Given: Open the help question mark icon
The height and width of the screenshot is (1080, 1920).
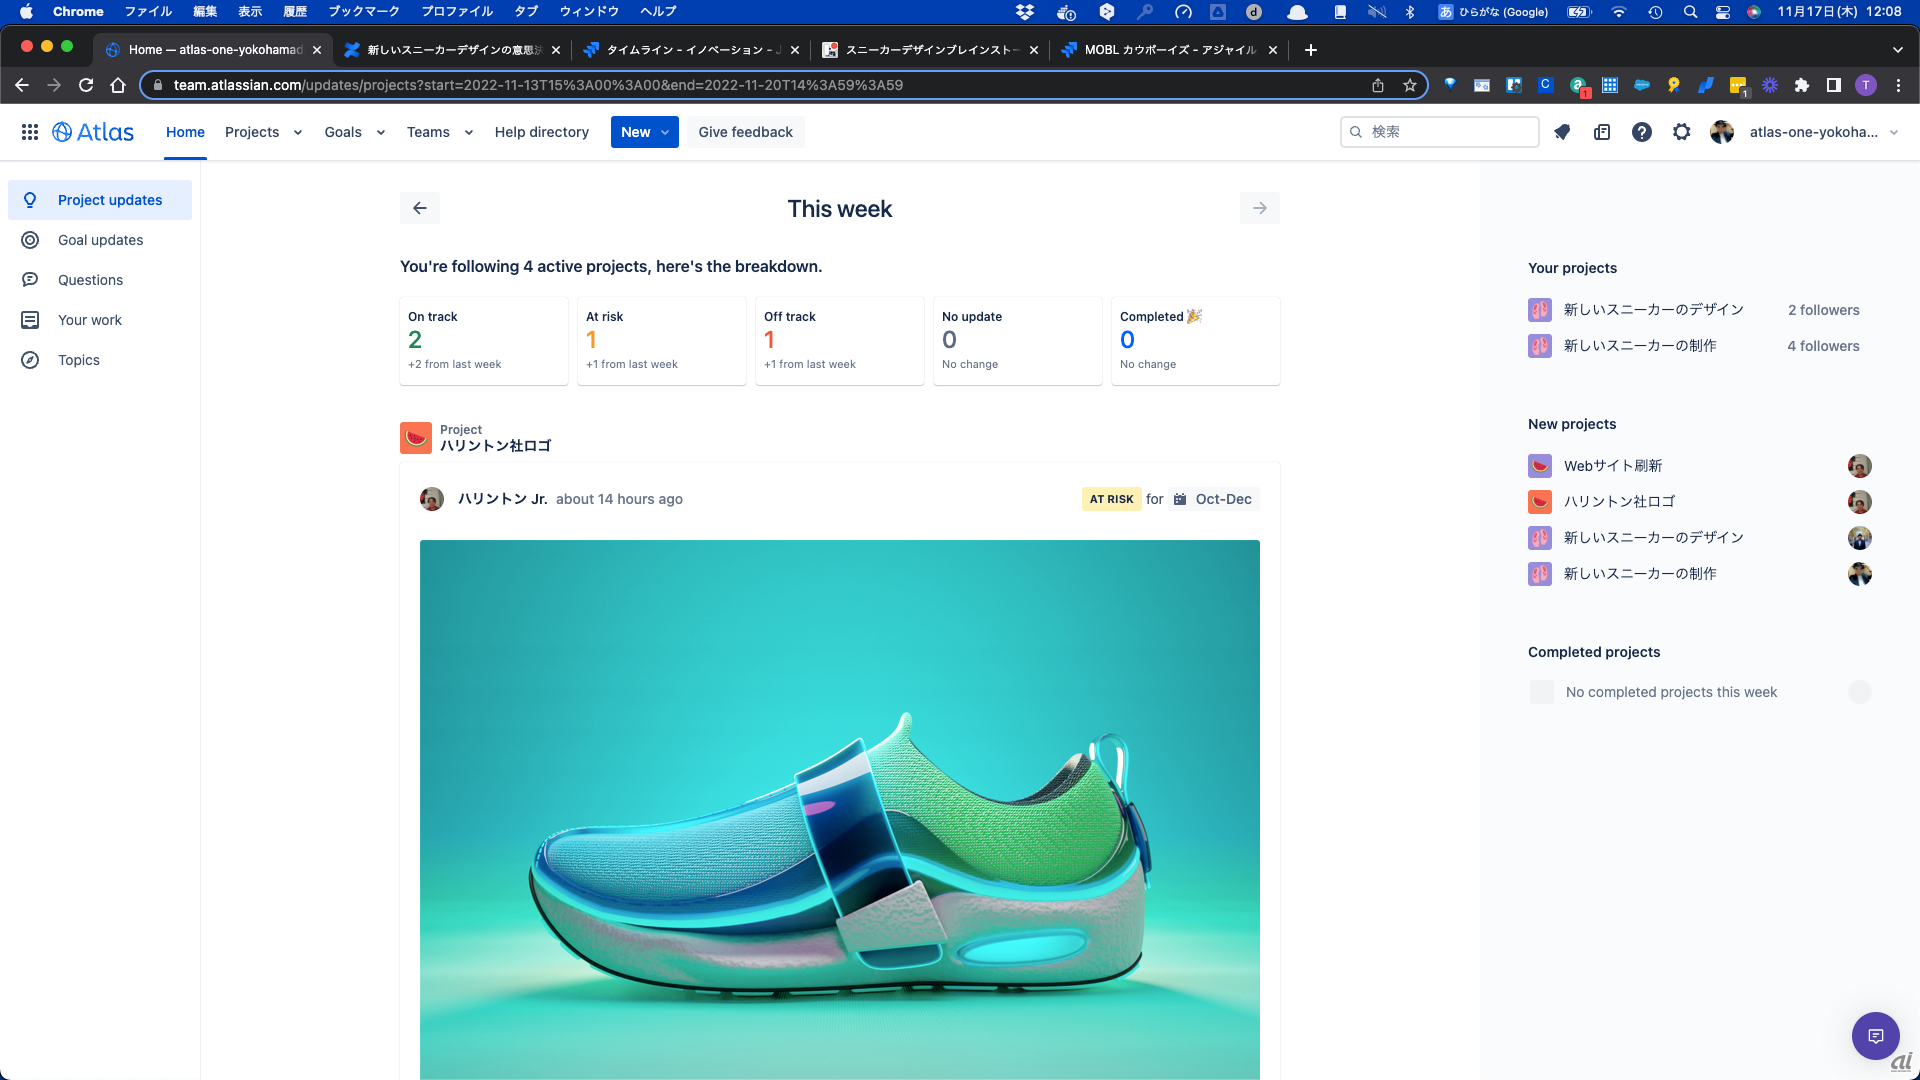Looking at the screenshot, I should 1642,132.
